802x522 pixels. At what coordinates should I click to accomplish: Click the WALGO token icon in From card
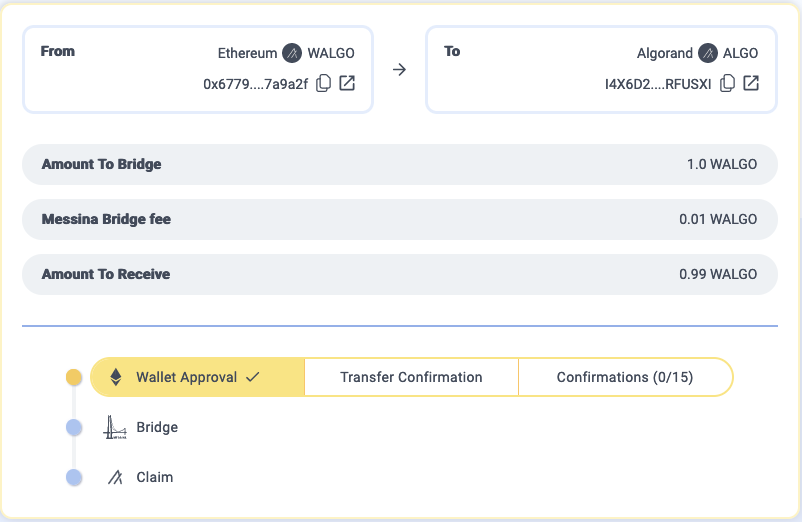coord(292,53)
